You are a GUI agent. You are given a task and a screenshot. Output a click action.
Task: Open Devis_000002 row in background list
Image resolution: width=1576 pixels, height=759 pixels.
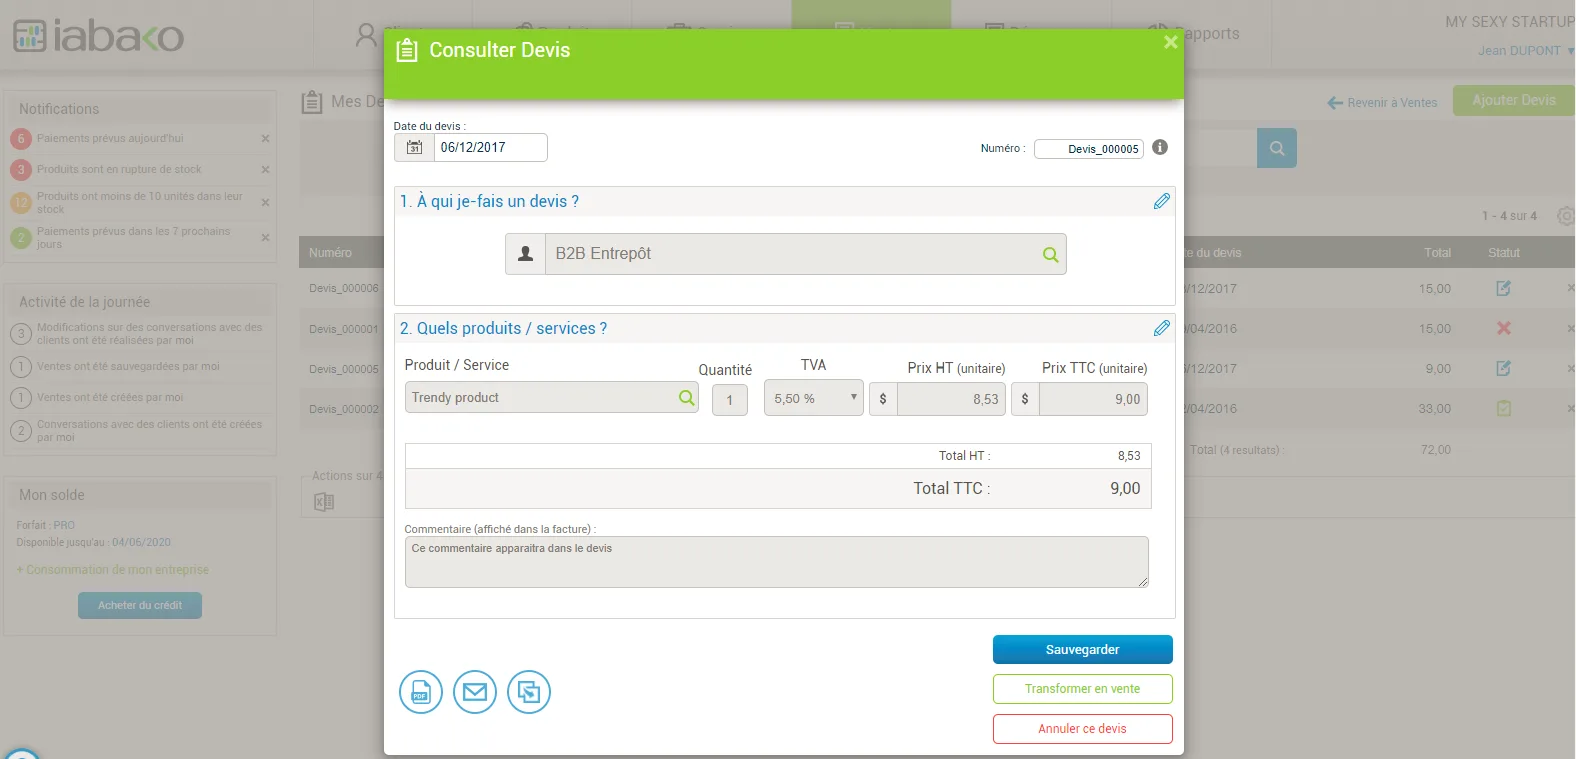(x=343, y=409)
